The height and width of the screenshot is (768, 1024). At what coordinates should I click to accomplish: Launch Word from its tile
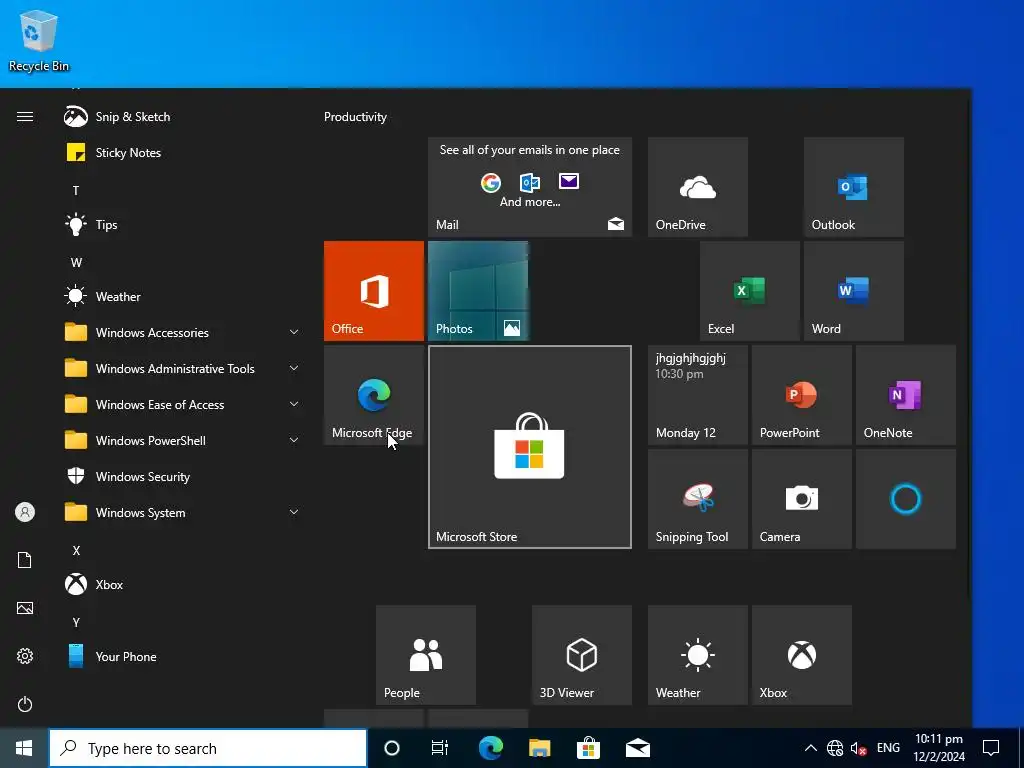854,291
